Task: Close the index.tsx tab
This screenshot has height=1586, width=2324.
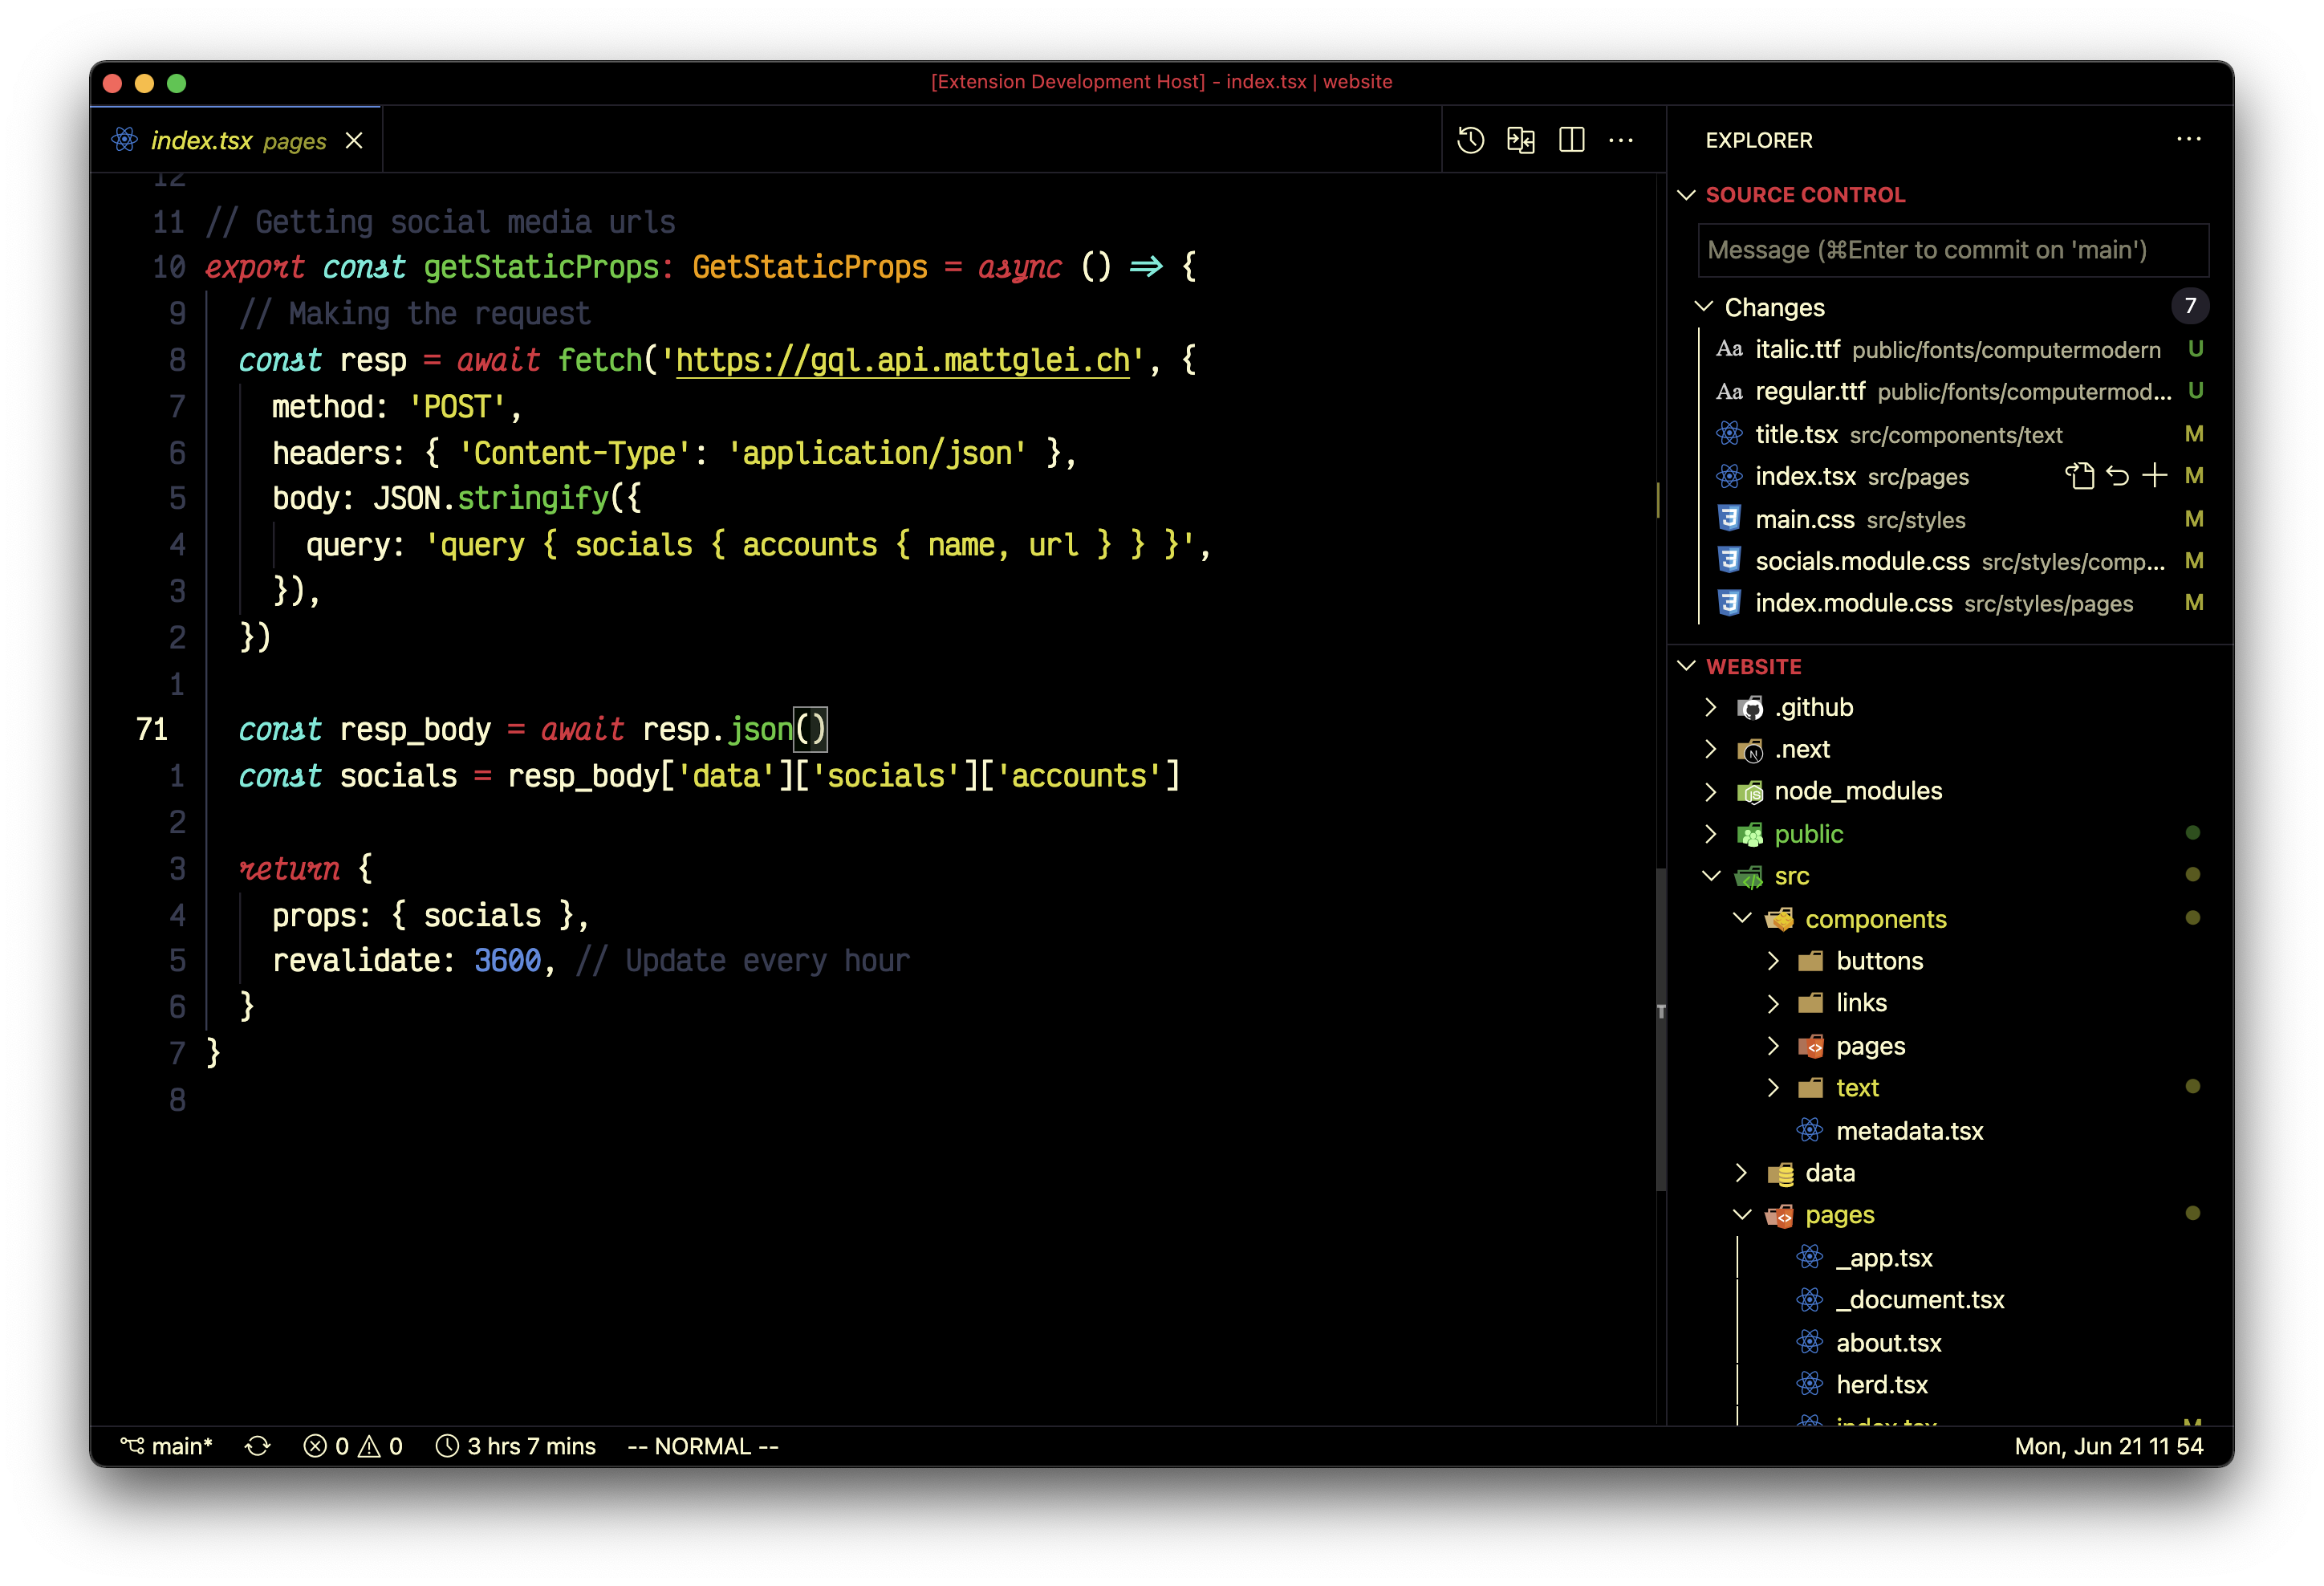Action: pyautogui.click(x=354, y=141)
